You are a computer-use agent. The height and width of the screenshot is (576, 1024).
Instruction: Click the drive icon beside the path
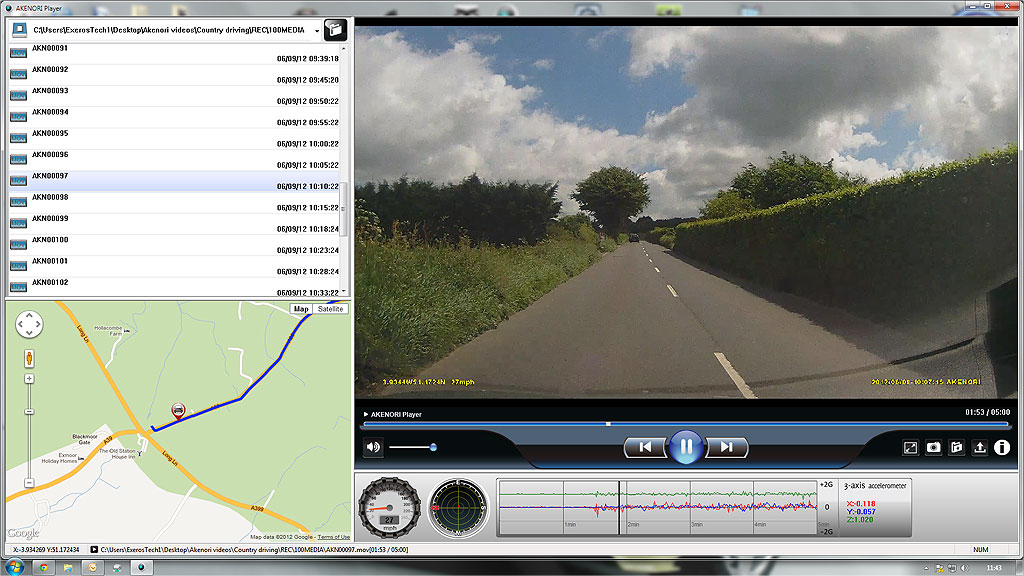(x=19, y=30)
